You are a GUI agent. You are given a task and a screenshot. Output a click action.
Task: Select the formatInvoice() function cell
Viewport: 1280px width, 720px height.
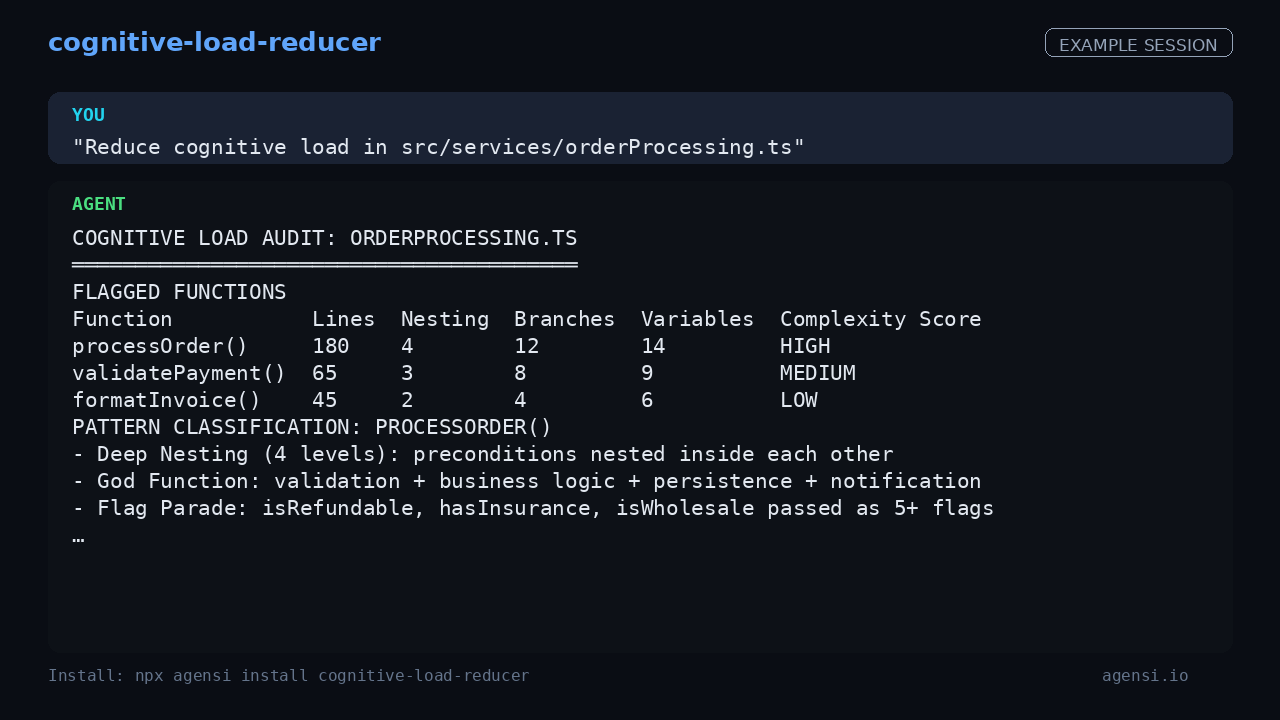pos(166,400)
